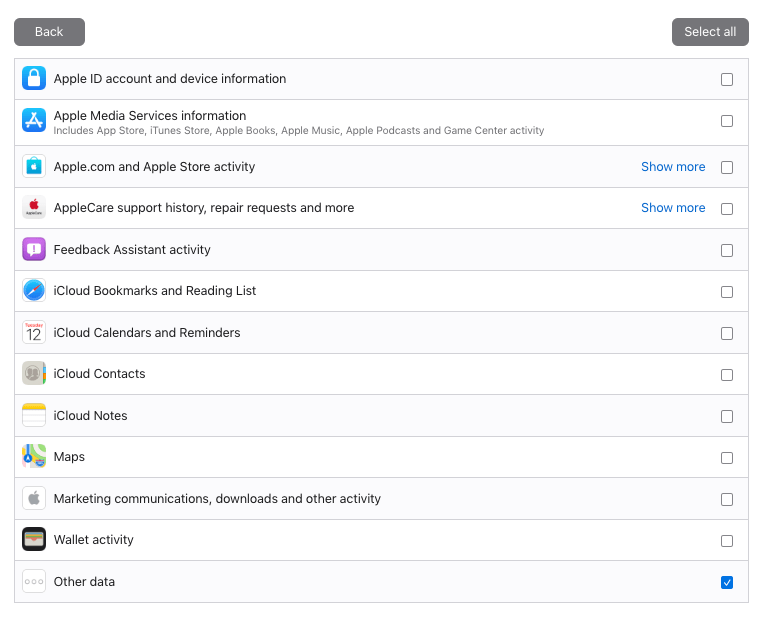Image resolution: width=769 pixels, height=618 pixels.
Task: Click 'Apple Media Services information' label
Action: click(x=150, y=116)
